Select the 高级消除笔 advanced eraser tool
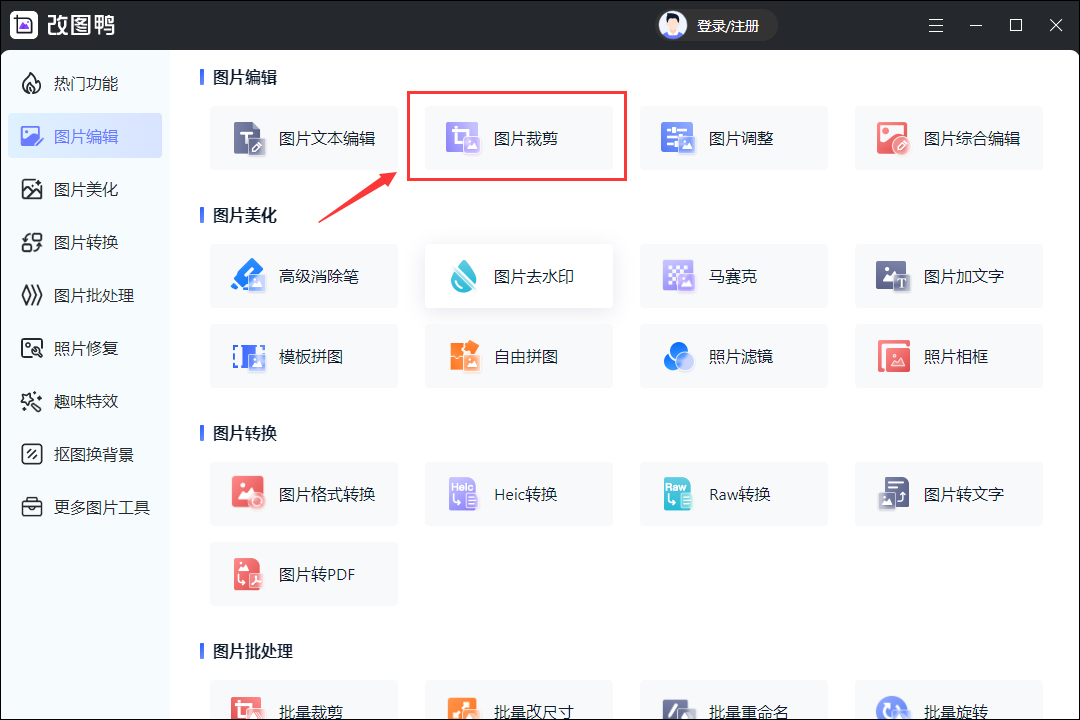The width and height of the screenshot is (1080, 720). click(x=303, y=276)
